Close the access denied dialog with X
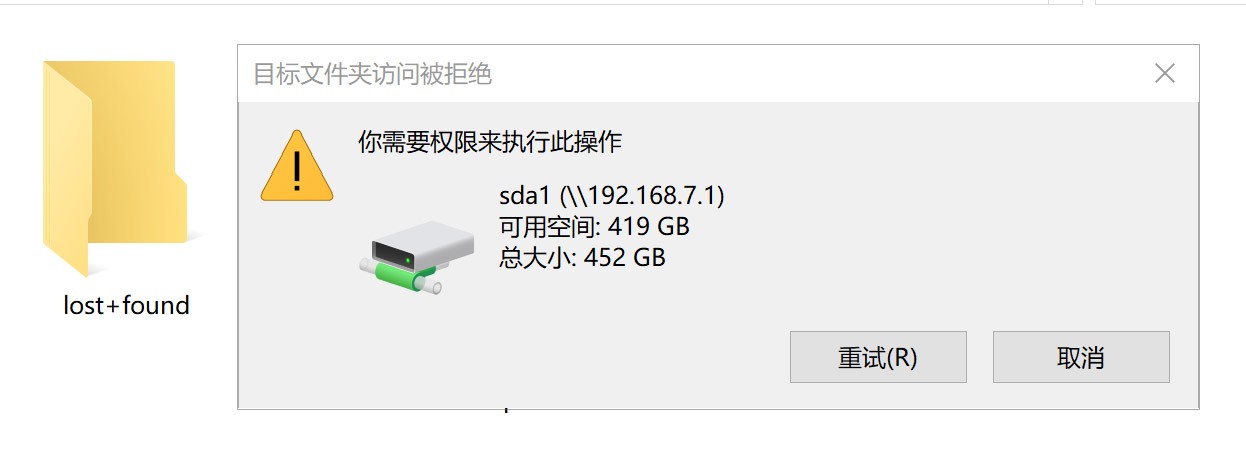 pyautogui.click(x=1164, y=73)
